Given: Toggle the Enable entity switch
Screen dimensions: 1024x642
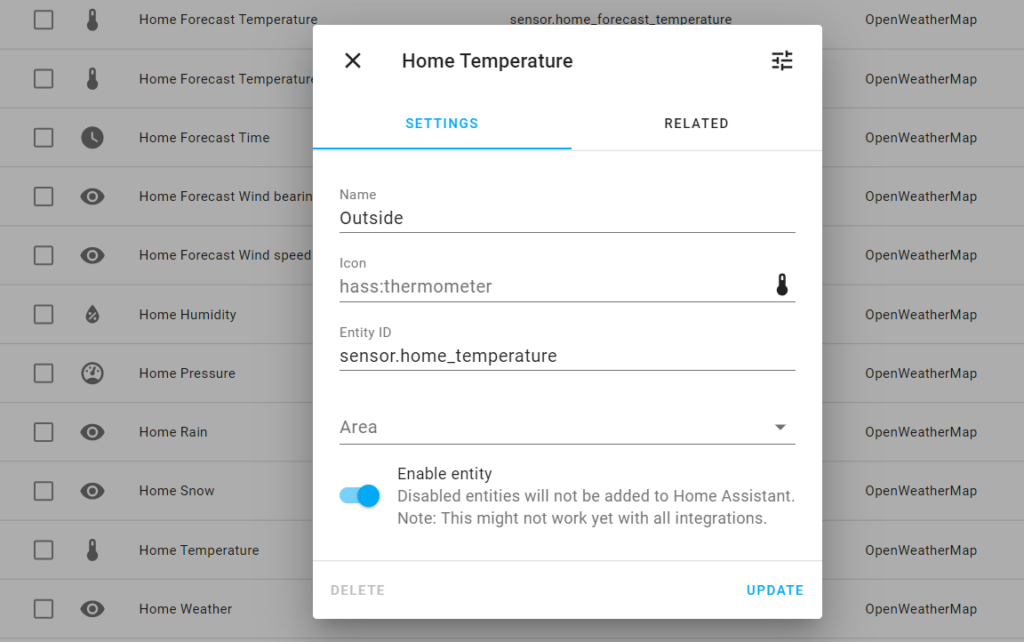Looking at the screenshot, I should pyautogui.click(x=360, y=495).
